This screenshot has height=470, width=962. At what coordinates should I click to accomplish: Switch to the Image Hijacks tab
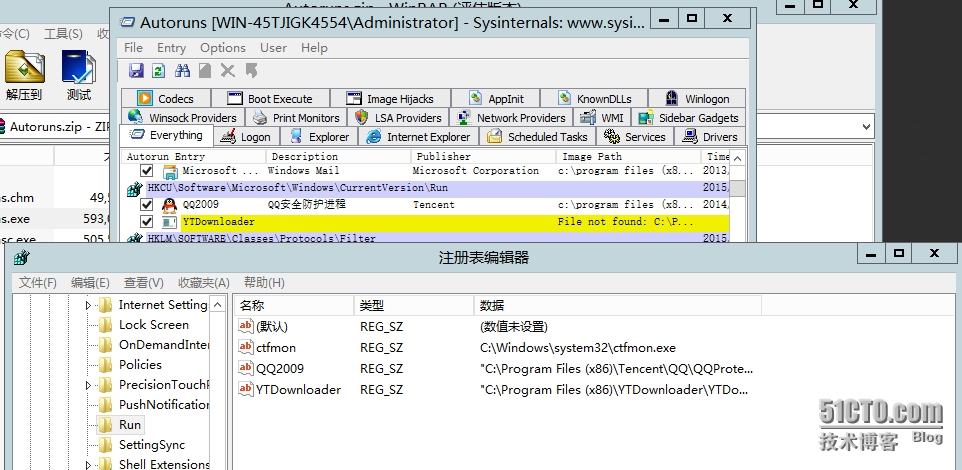[391, 99]
